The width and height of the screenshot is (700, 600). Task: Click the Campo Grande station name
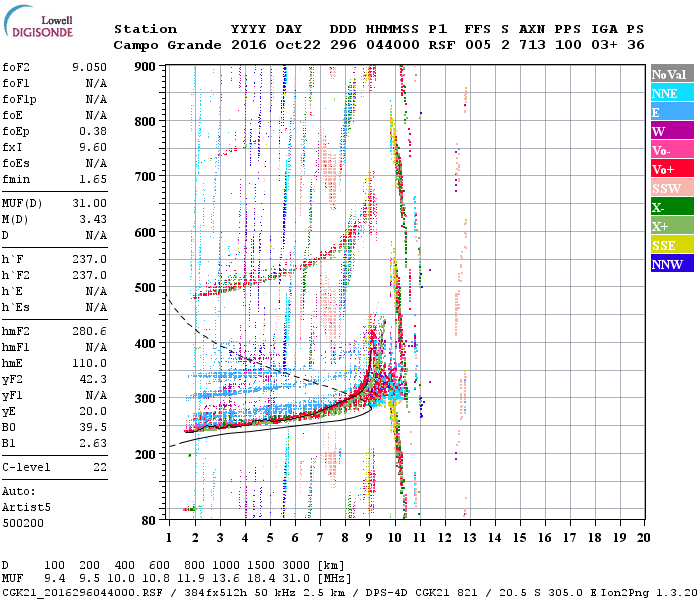click(167, 45)
